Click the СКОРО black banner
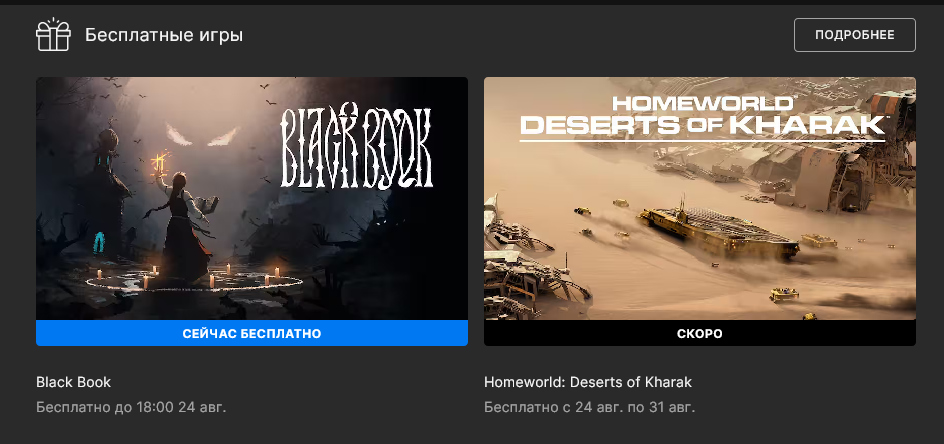 tap(700, 333)
